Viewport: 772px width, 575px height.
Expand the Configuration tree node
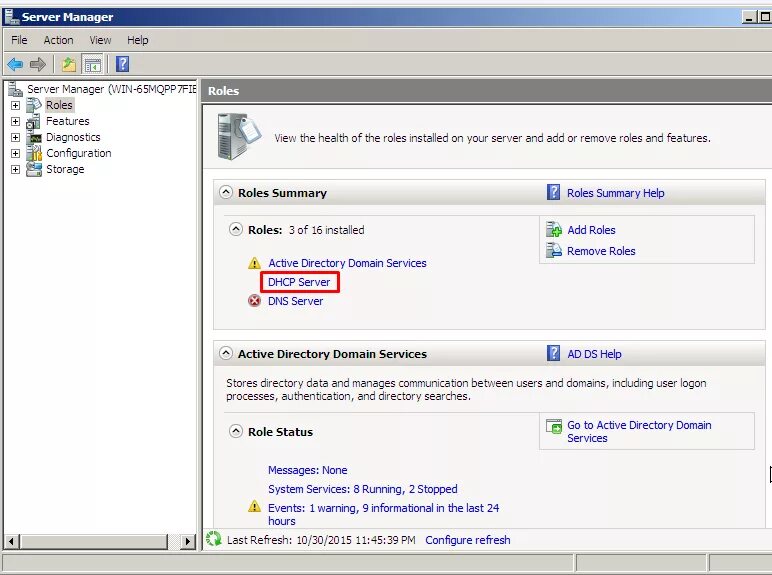point(15,153)
